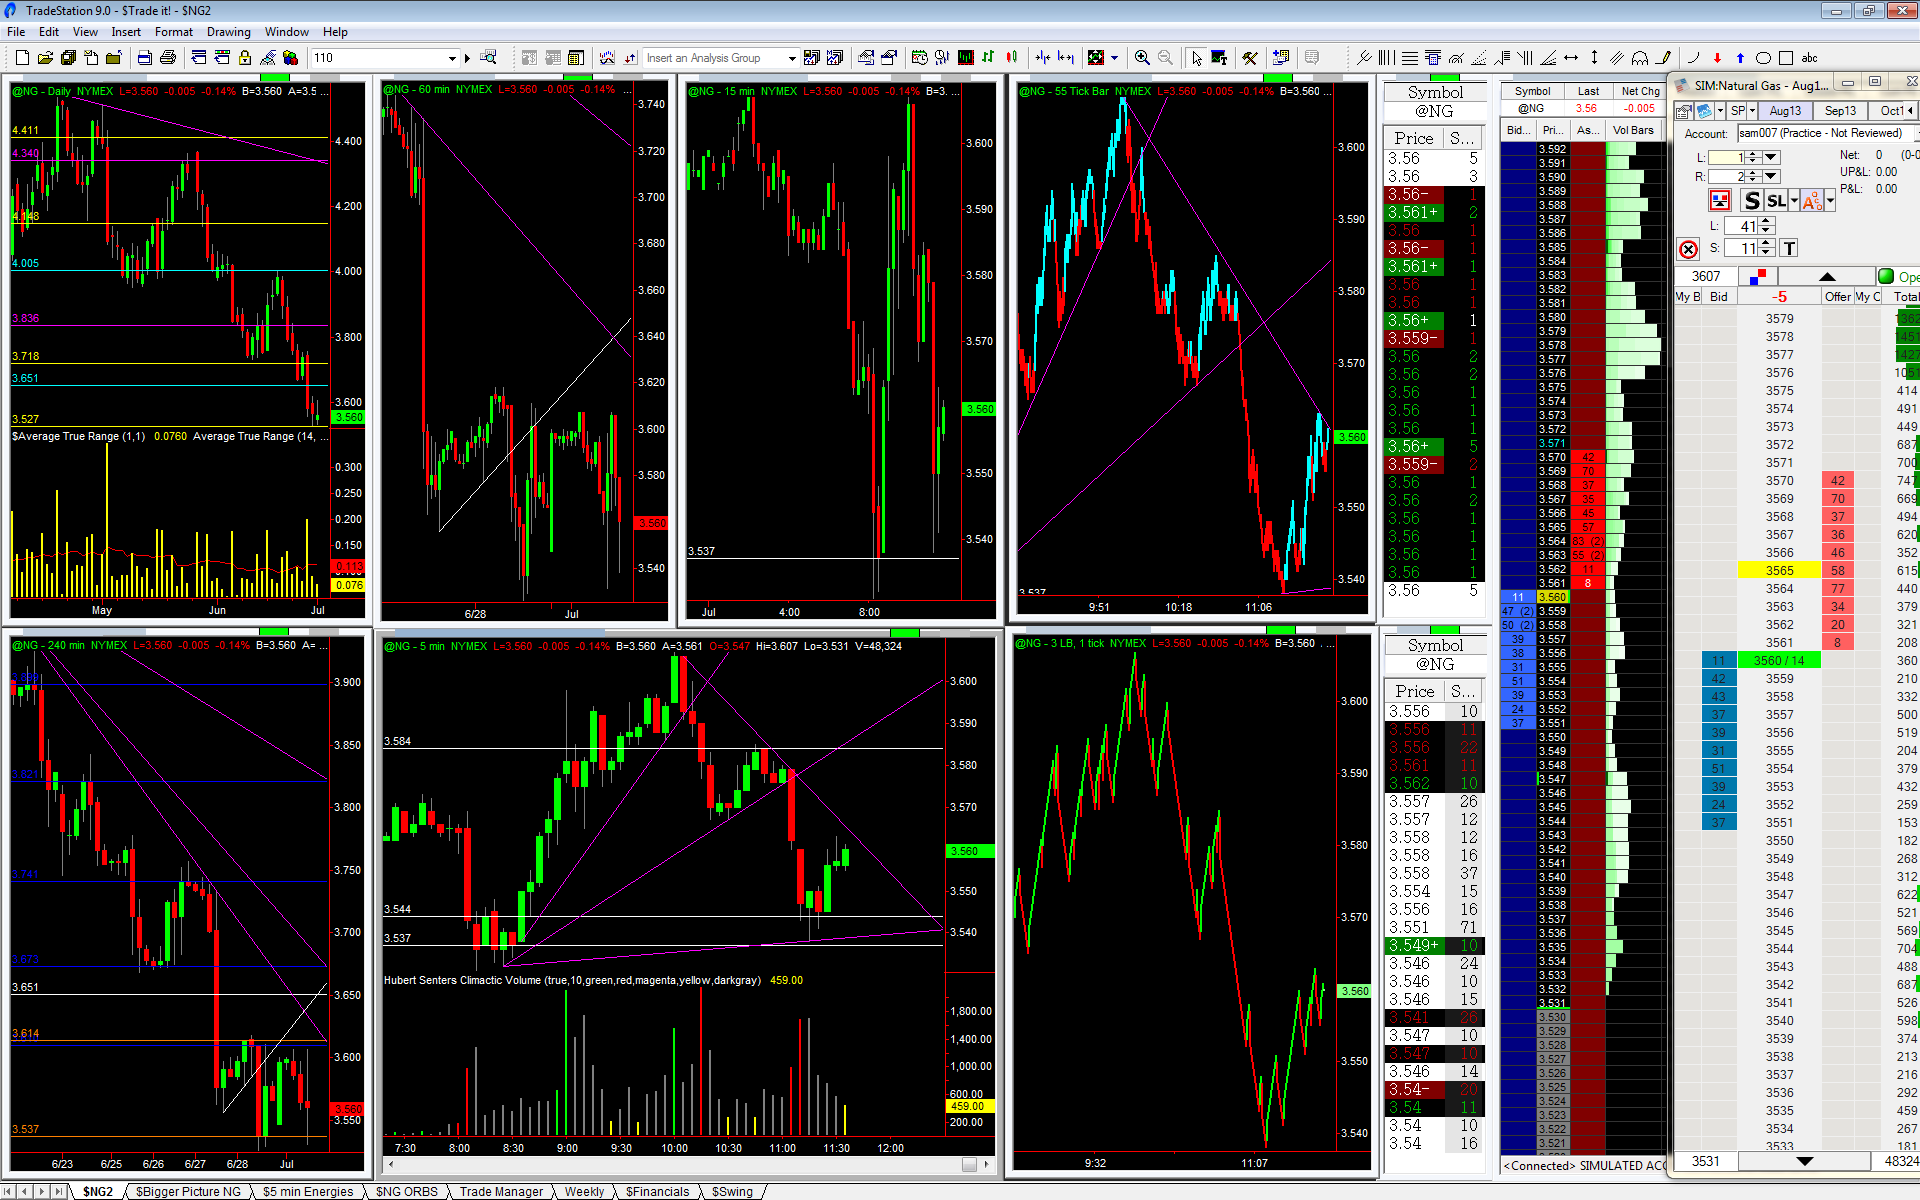Viewport: 1920px width, 1200px height.
Task: Click the Print toolbar icon
Action: (168, 58)
